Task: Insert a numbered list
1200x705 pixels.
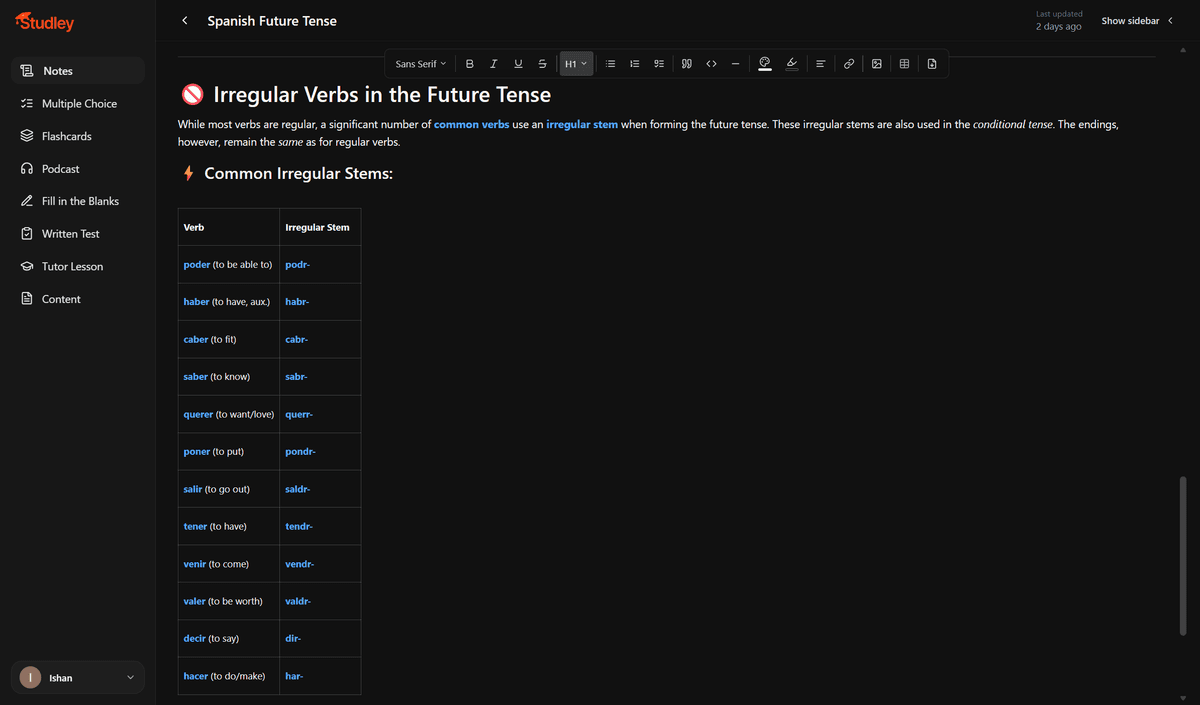Action: click(634, 64)
